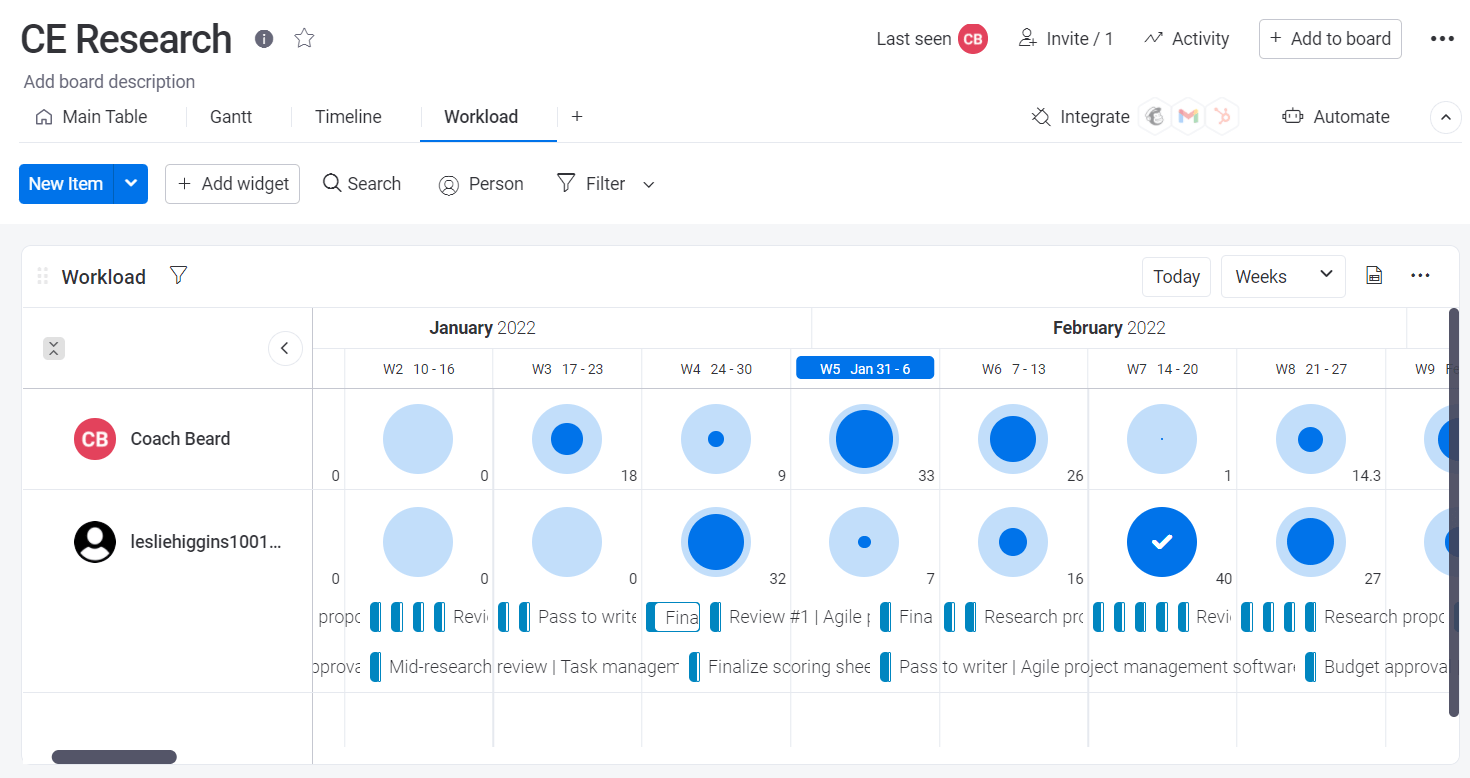1470x778 pixels.
Task: Open the Integrate panel
Action: (1080, 116)
